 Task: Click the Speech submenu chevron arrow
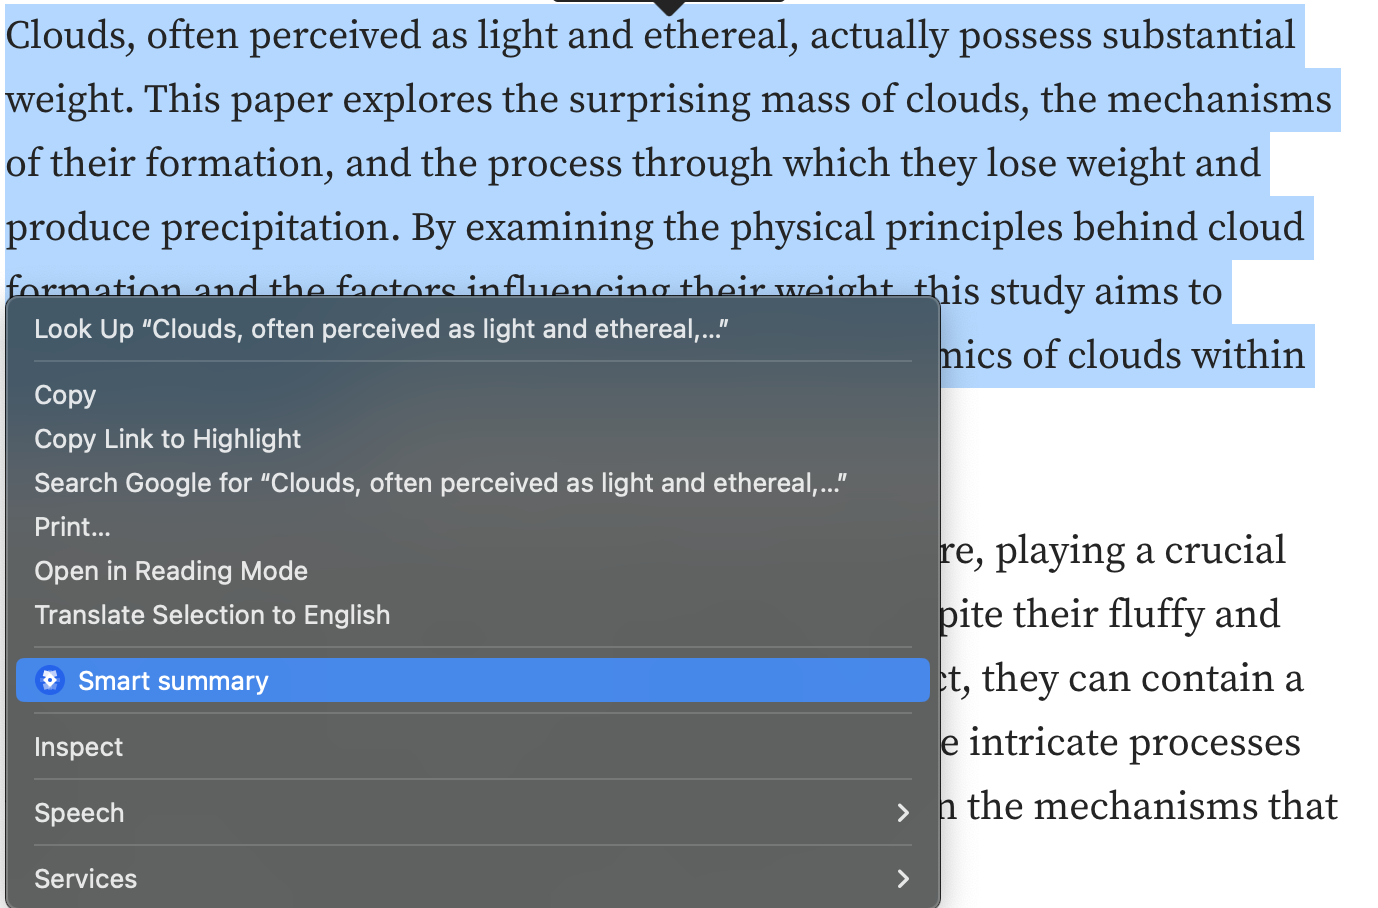[x=903, y=812]
